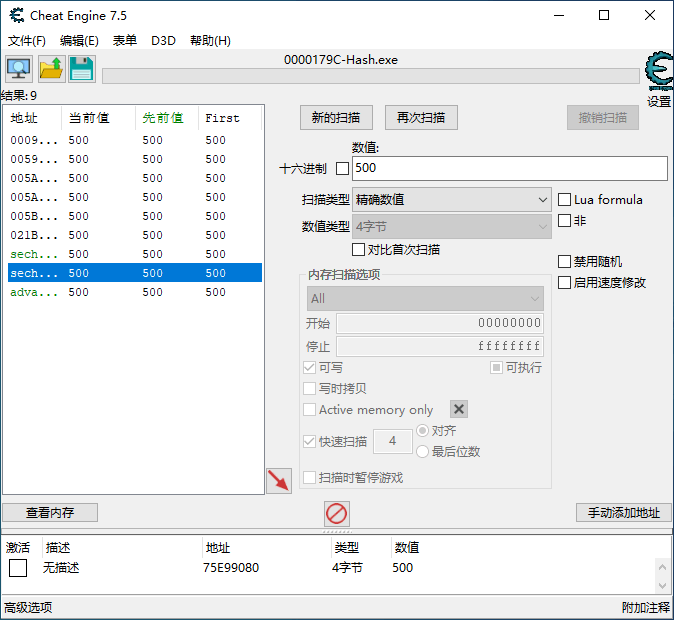Image resolution: width=674 pixels, height=620 pixels.
Task: Open the 文件(F) menu
Action: click(x=27, y=41)
